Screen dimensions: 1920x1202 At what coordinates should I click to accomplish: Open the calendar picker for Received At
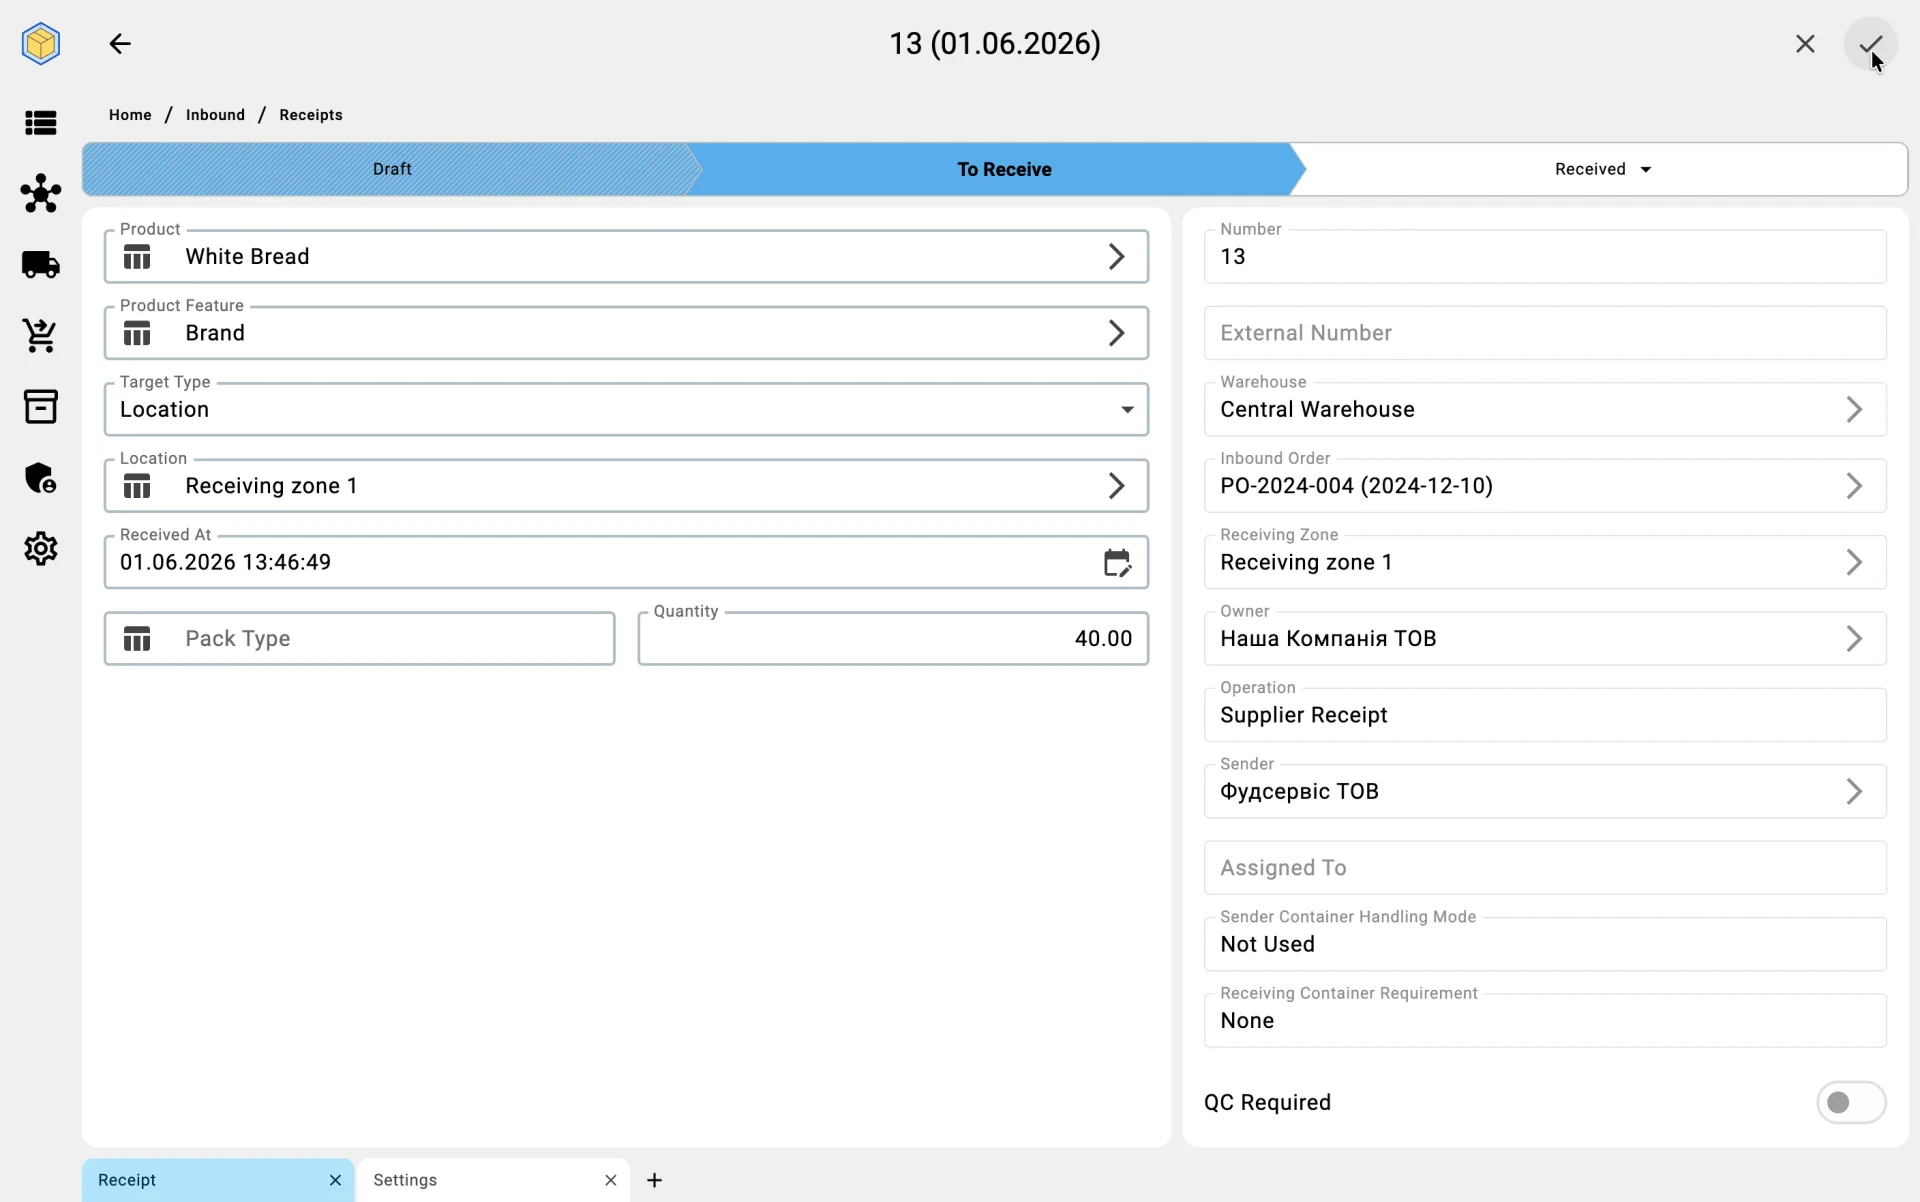(1117, 563)
